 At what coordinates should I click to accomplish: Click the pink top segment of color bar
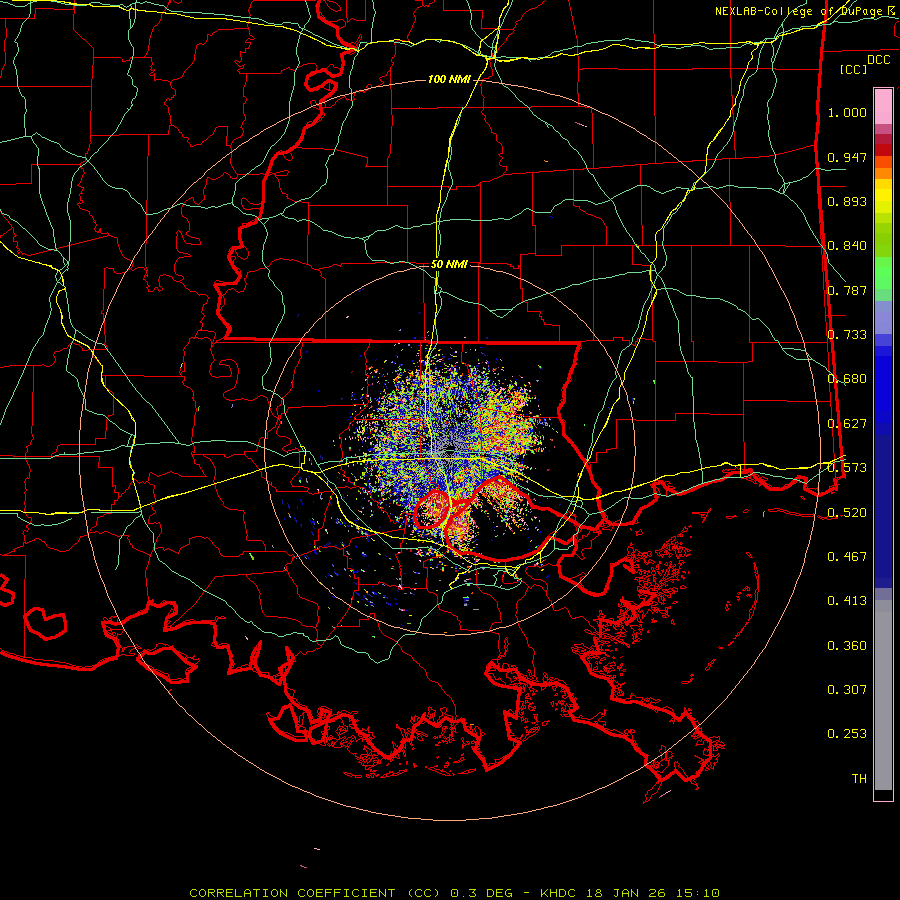click(x=883, y=106)
